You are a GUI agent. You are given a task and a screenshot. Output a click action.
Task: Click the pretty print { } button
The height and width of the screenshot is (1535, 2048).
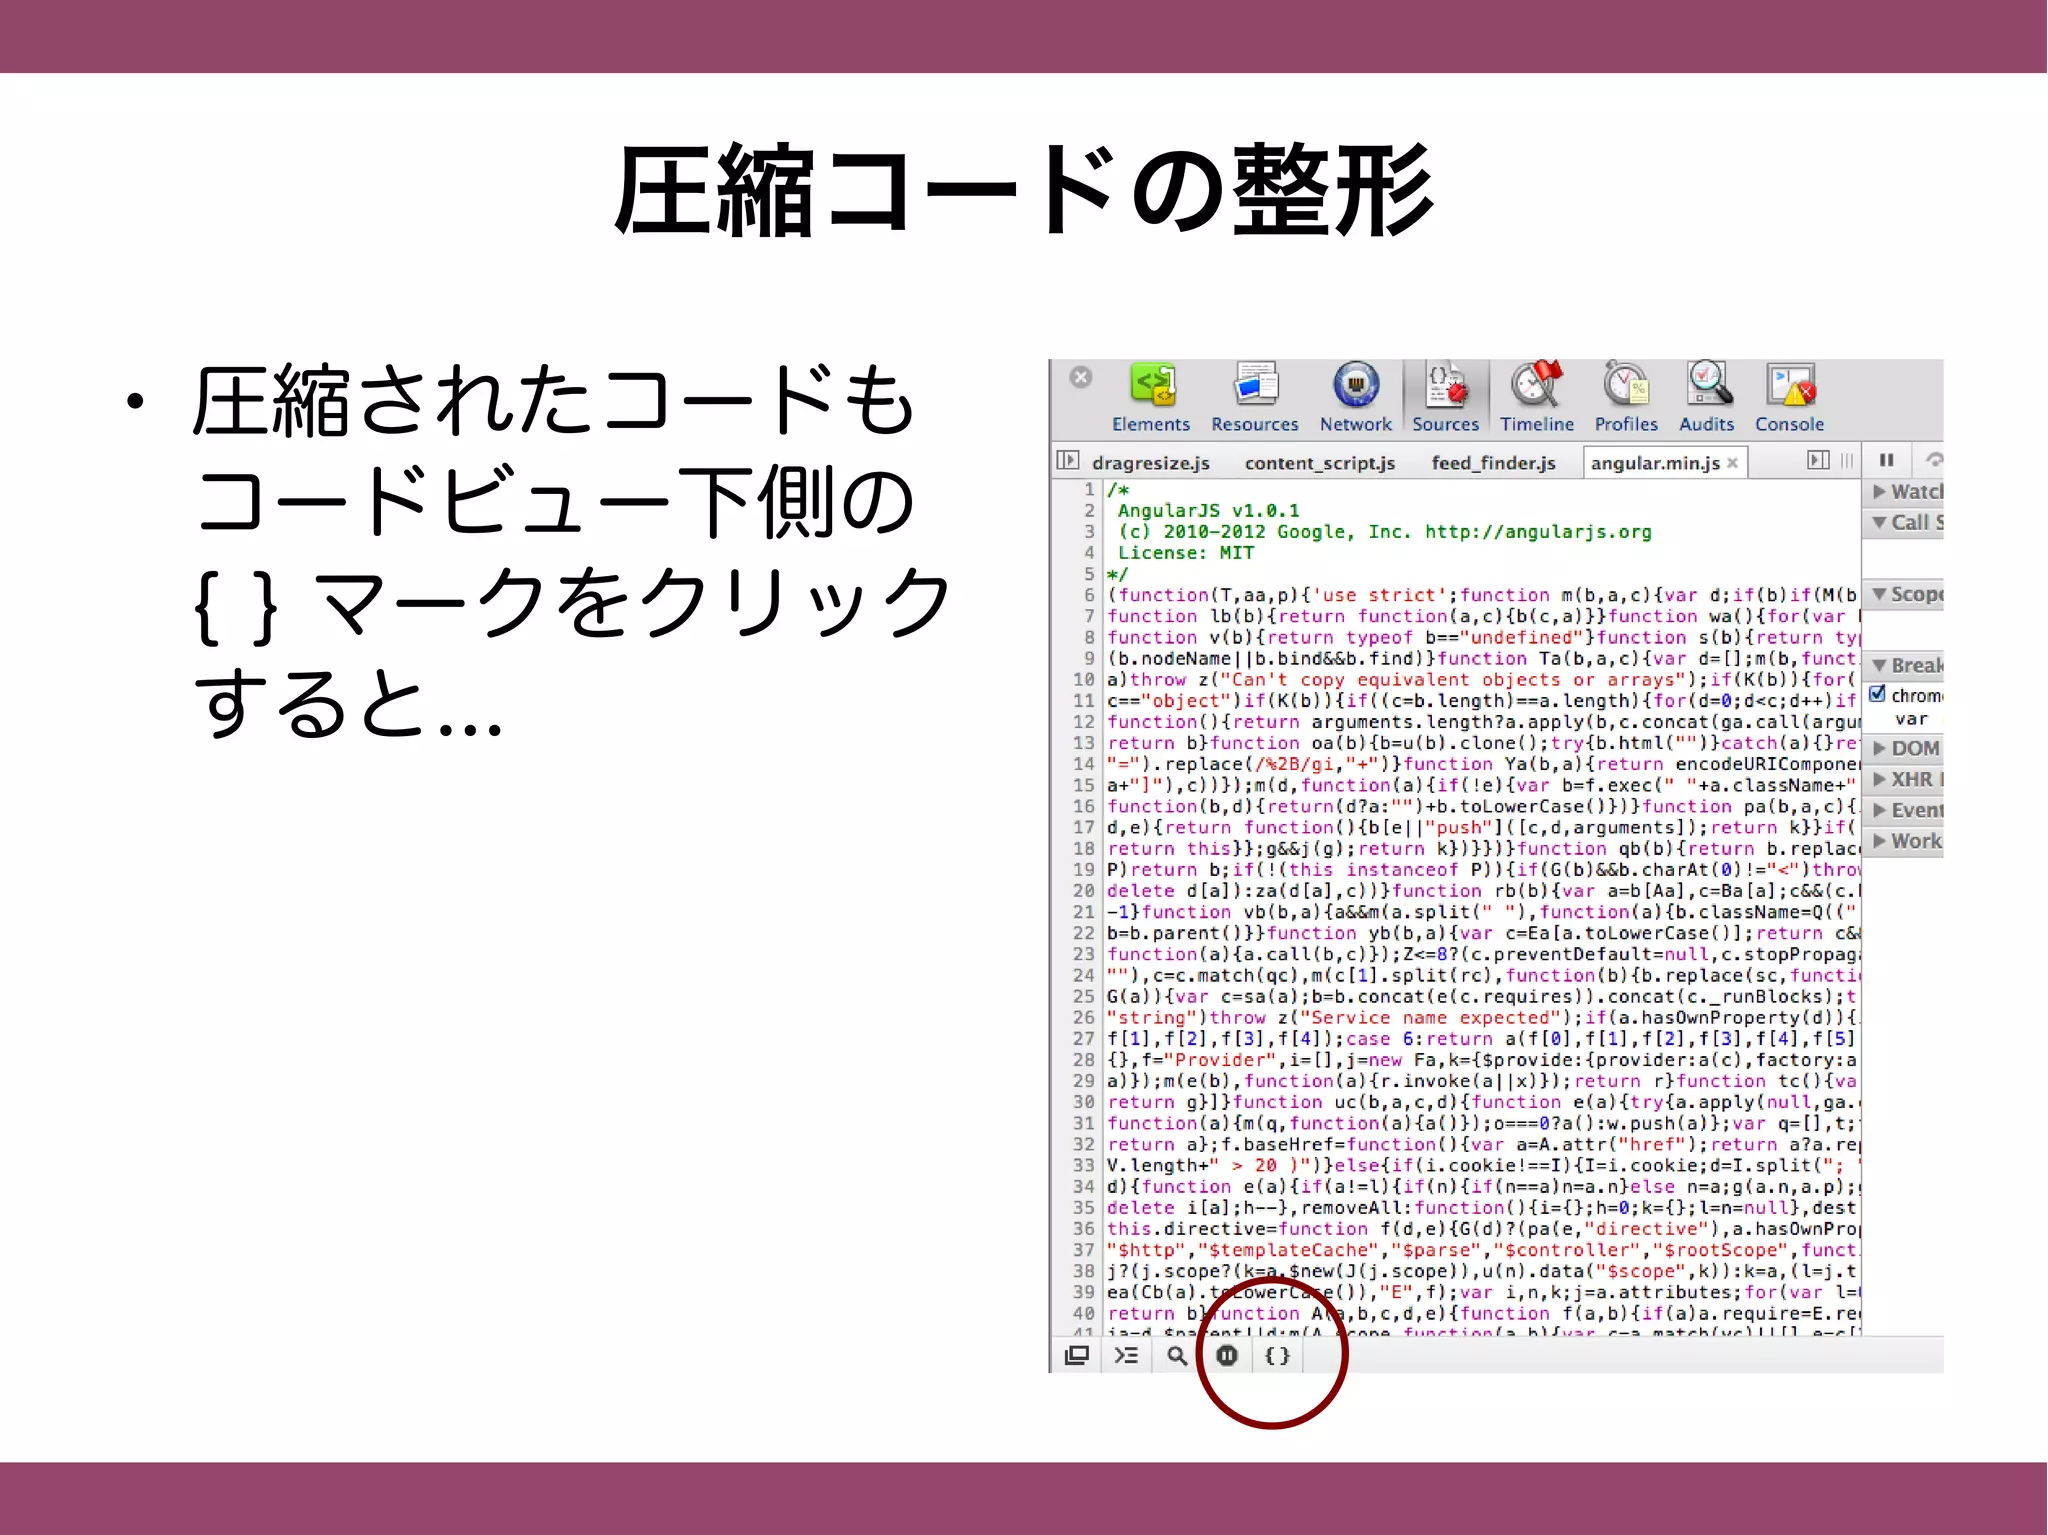(x=1277, y=1356)
